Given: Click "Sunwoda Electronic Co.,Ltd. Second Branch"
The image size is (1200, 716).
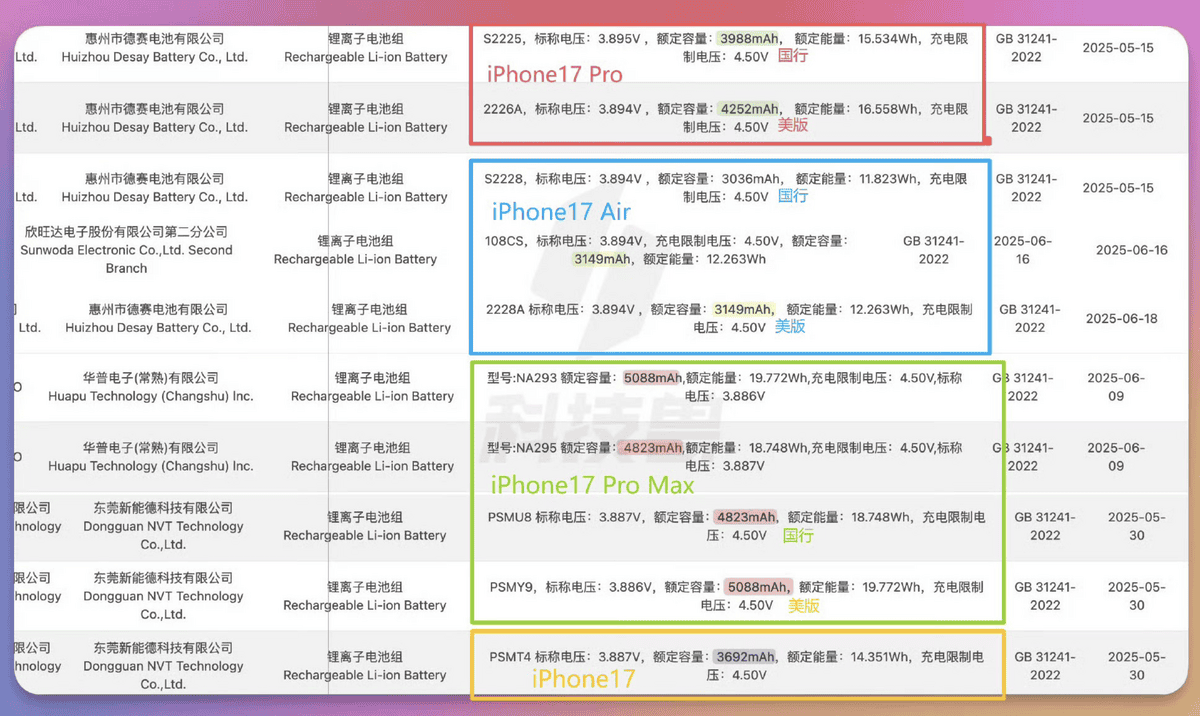Looking at the screenshot, I should pos(126,259).
